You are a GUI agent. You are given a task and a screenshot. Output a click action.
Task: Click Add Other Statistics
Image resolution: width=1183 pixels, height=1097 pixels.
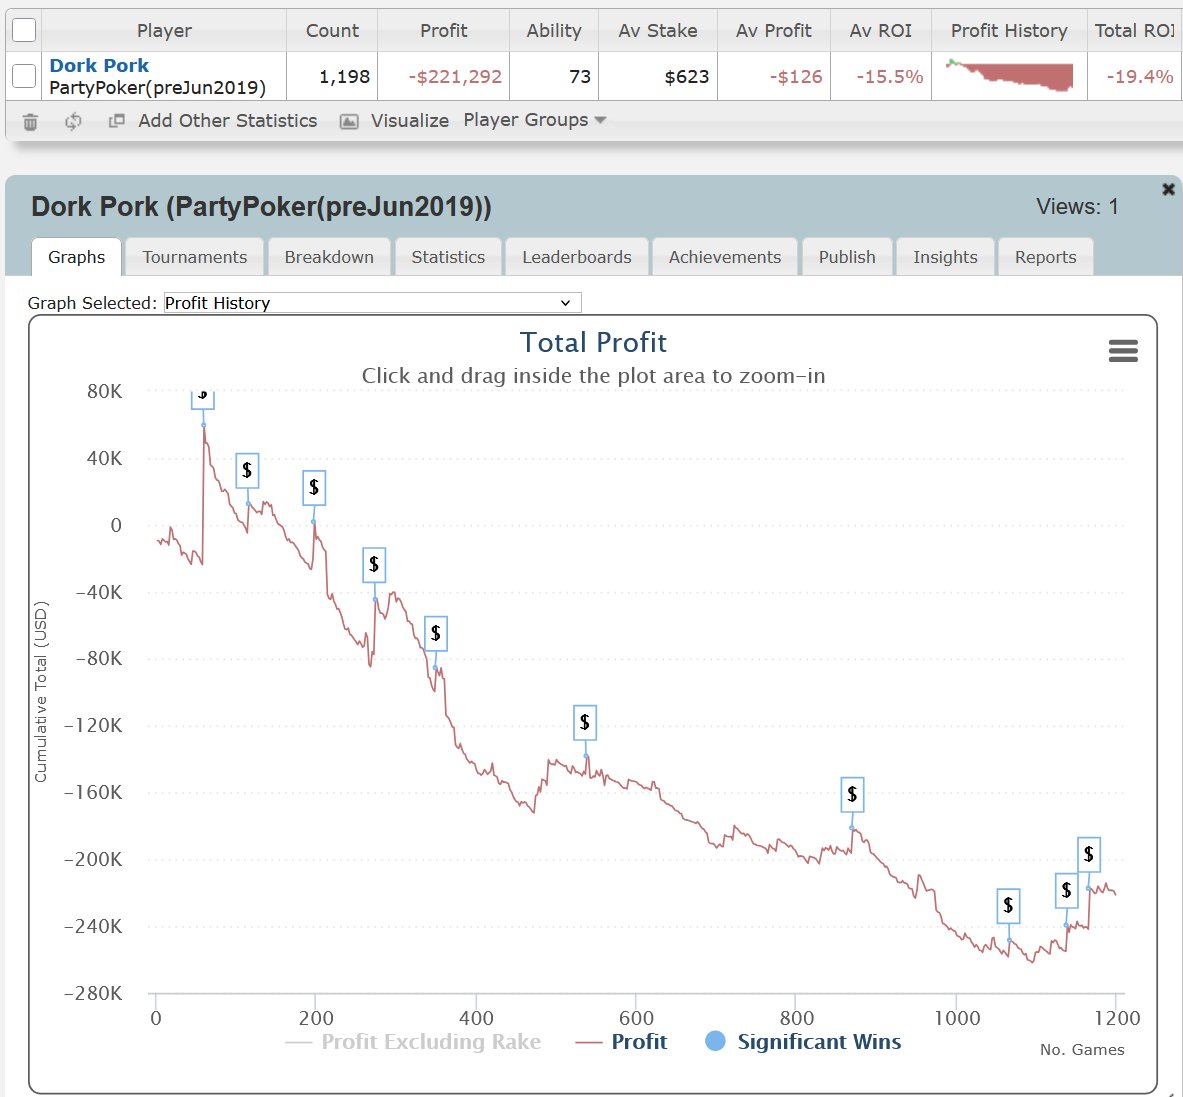pyautogui.click(x=227, y=120)
